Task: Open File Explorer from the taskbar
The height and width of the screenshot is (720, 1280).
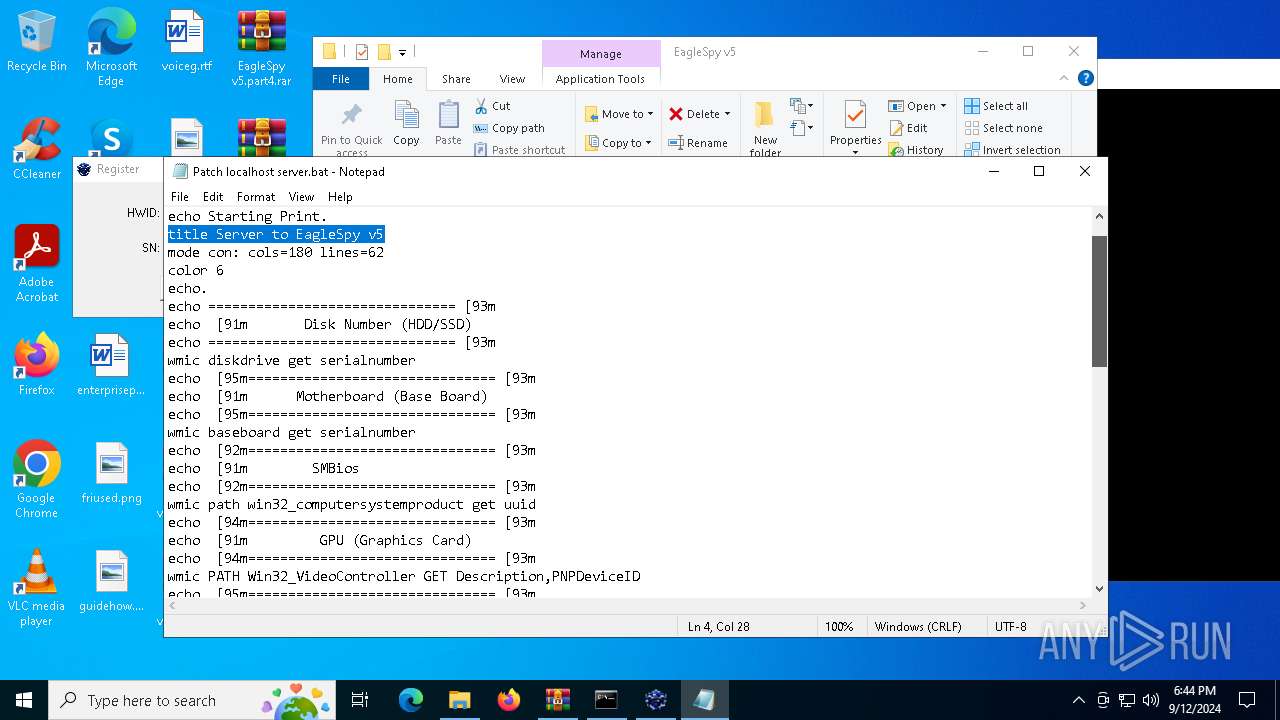Action: (x=459, y=700)
